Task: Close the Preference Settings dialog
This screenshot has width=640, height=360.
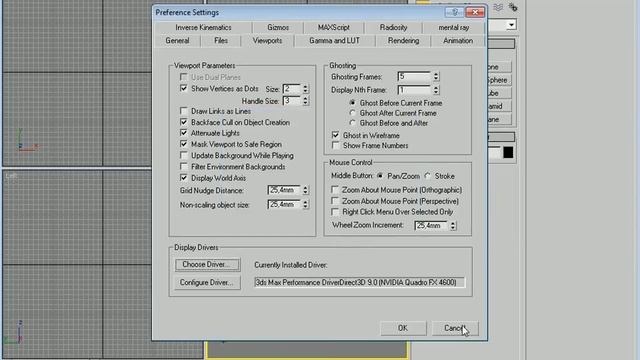Action: pos(475,12)
